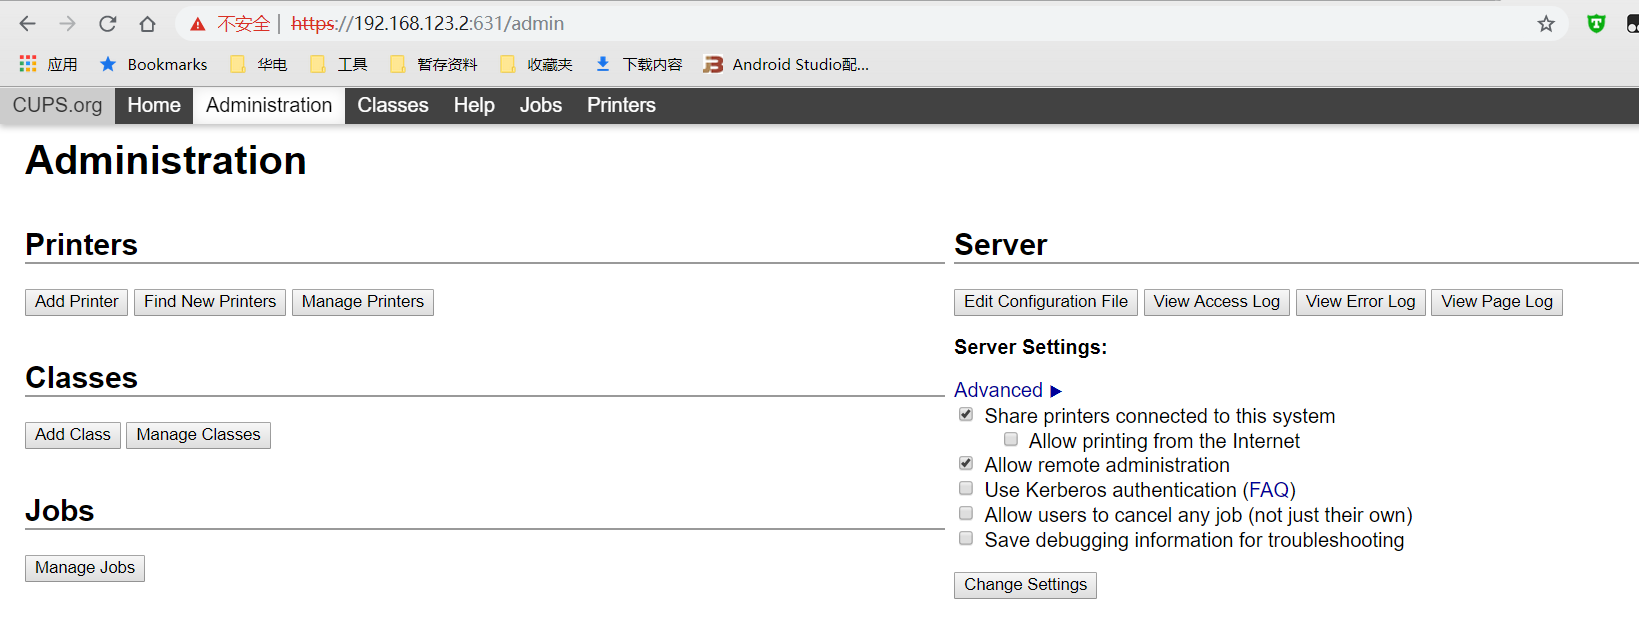Click the Add Printer button
The width and height of the screenshot is (1639, 617).
coord(76,302)
